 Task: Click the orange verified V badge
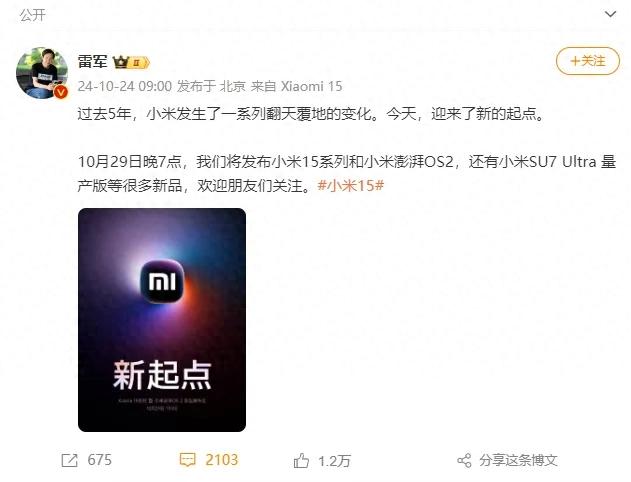coord(61,92)
